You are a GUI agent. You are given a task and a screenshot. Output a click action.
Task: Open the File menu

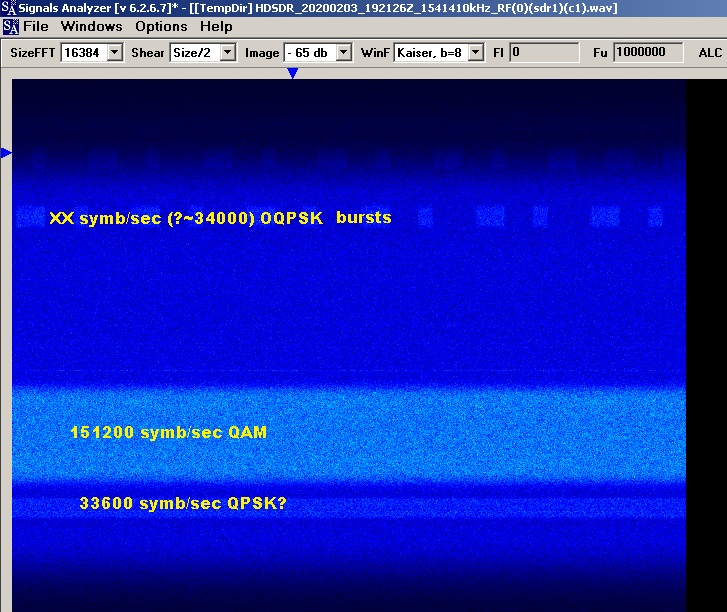click(x=36, y=26)
